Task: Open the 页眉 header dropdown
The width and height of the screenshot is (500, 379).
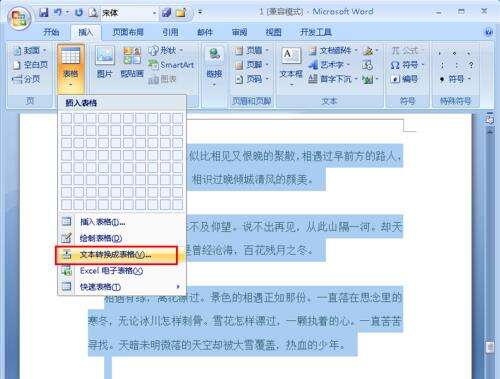Action: tap(252, 50)
